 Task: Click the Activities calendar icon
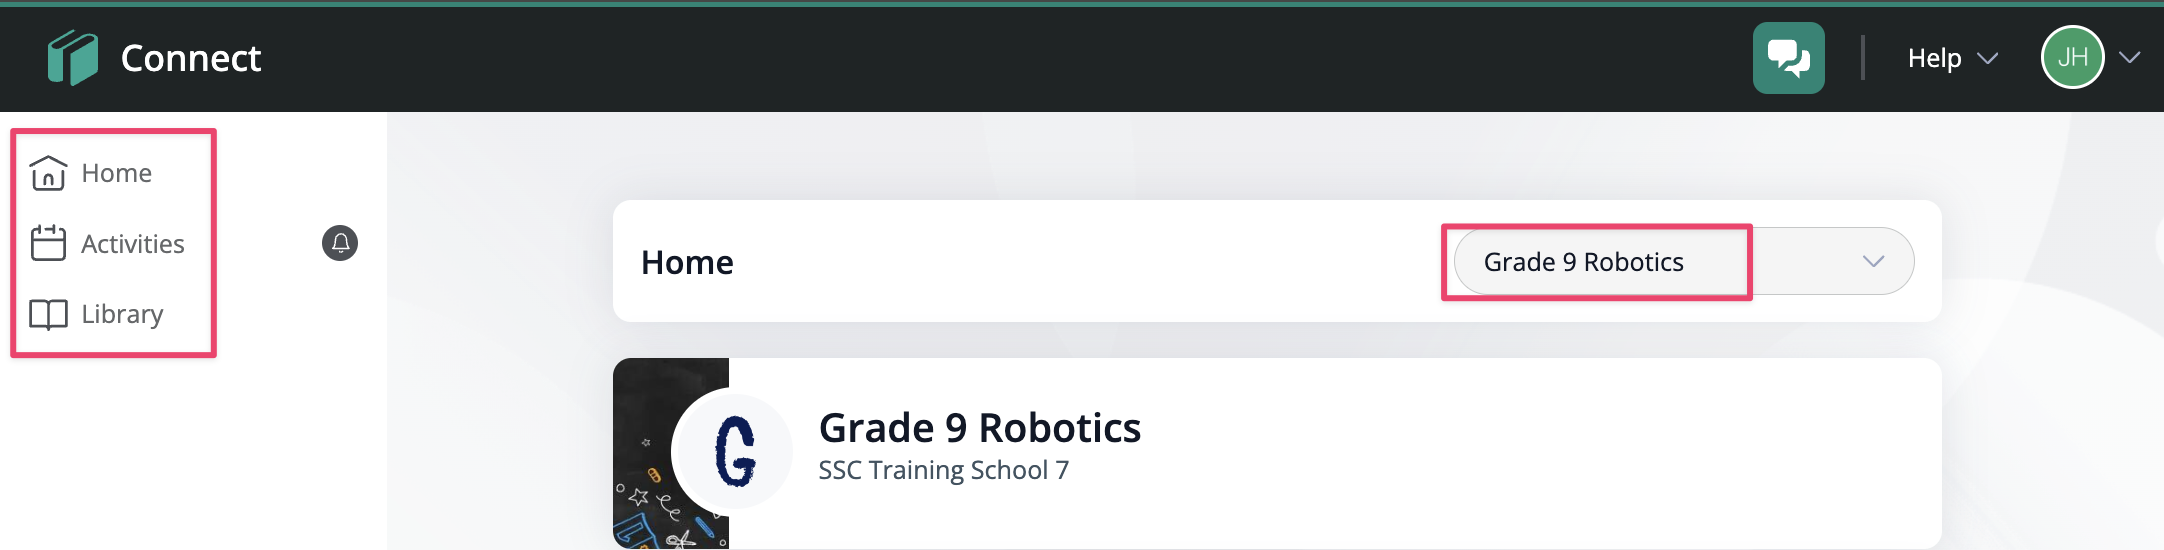[x=48, y=243]
